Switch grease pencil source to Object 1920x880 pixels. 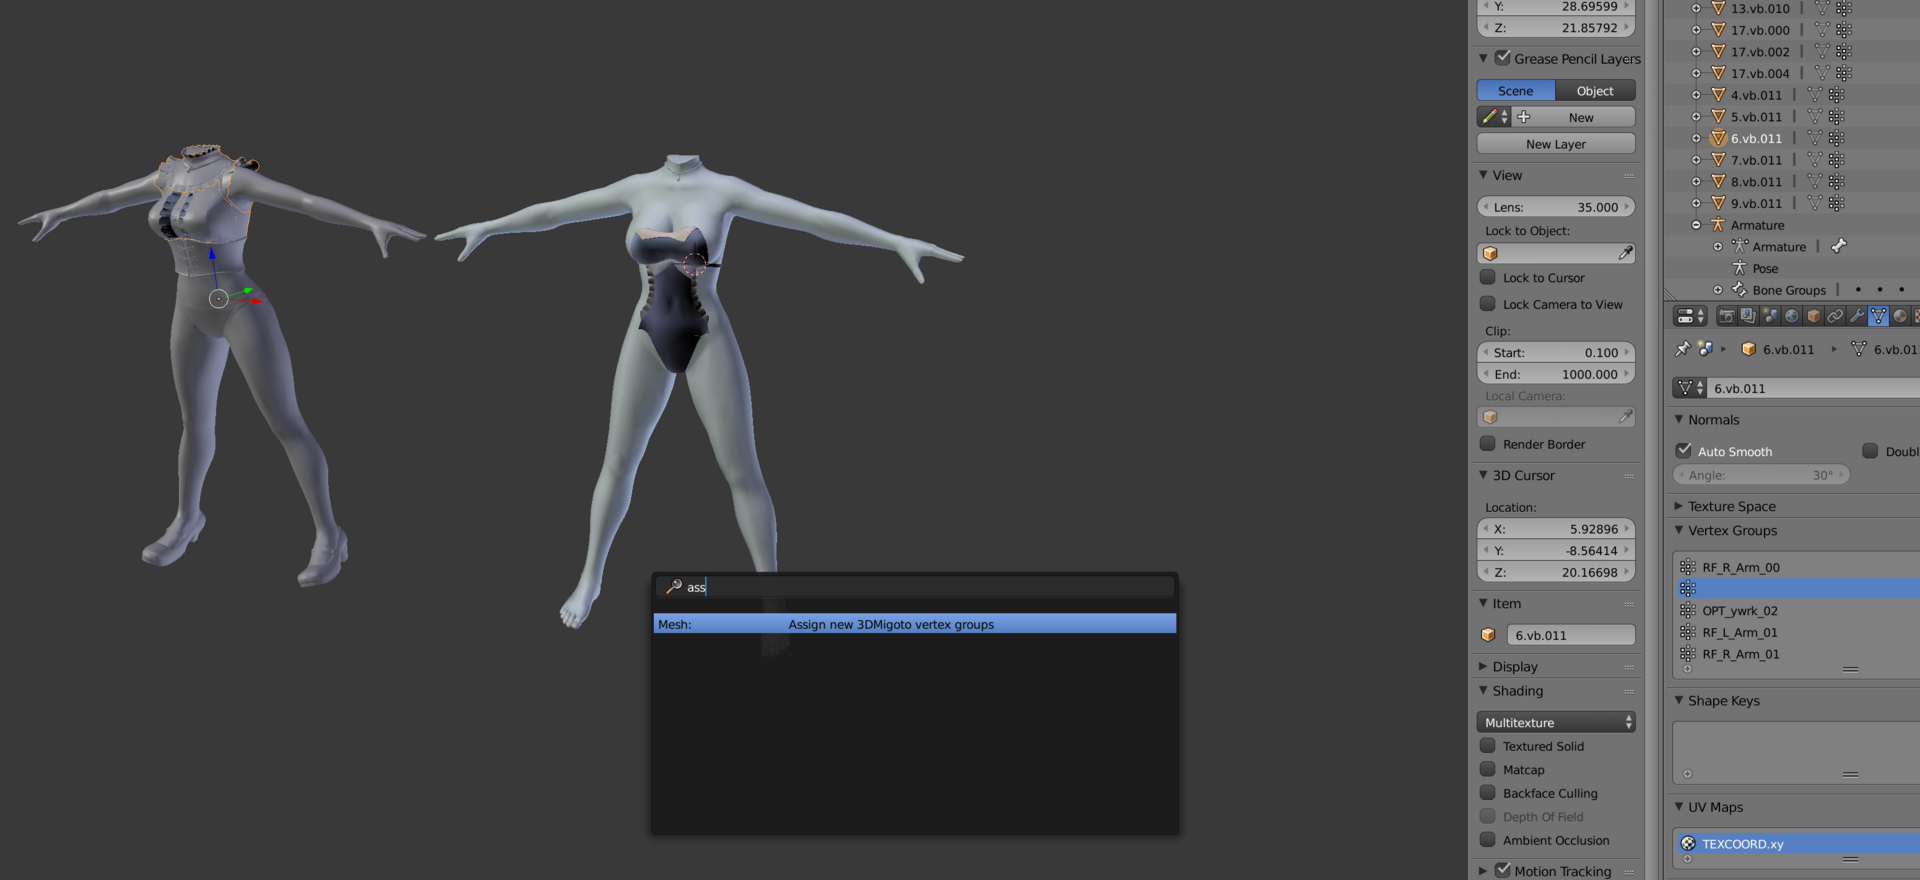(1596, 91)
